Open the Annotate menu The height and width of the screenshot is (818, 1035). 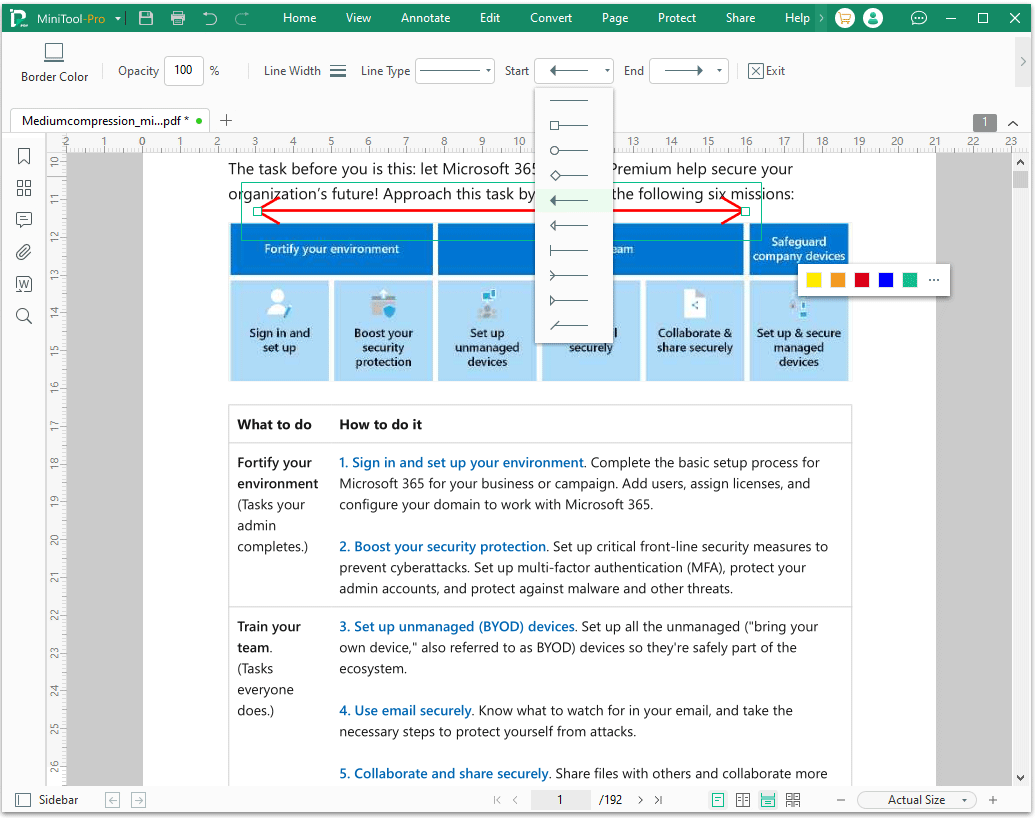point(425,17)
